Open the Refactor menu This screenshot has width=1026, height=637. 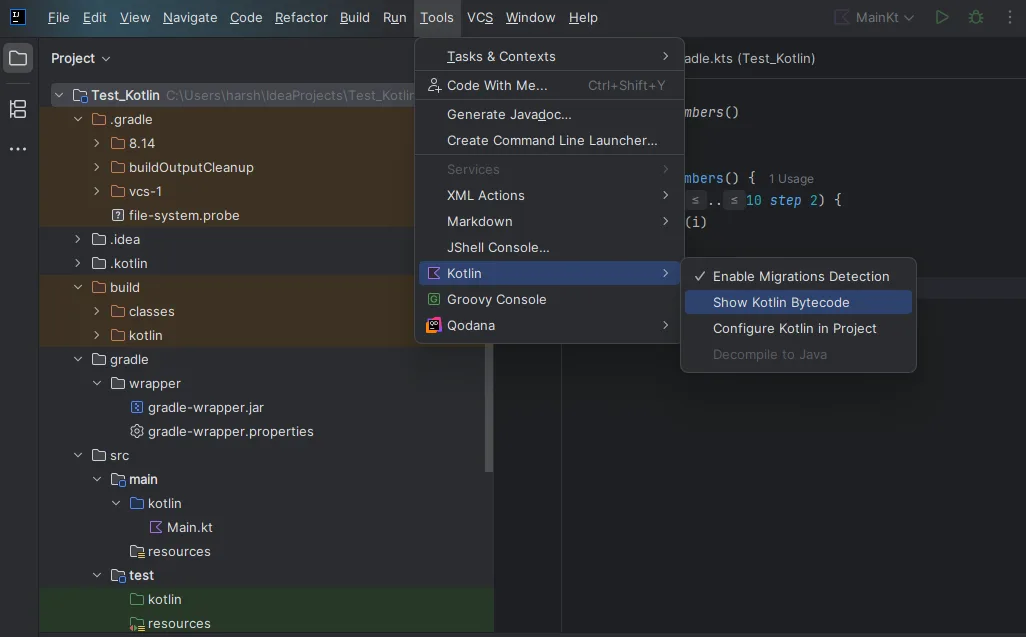point(301,18)
